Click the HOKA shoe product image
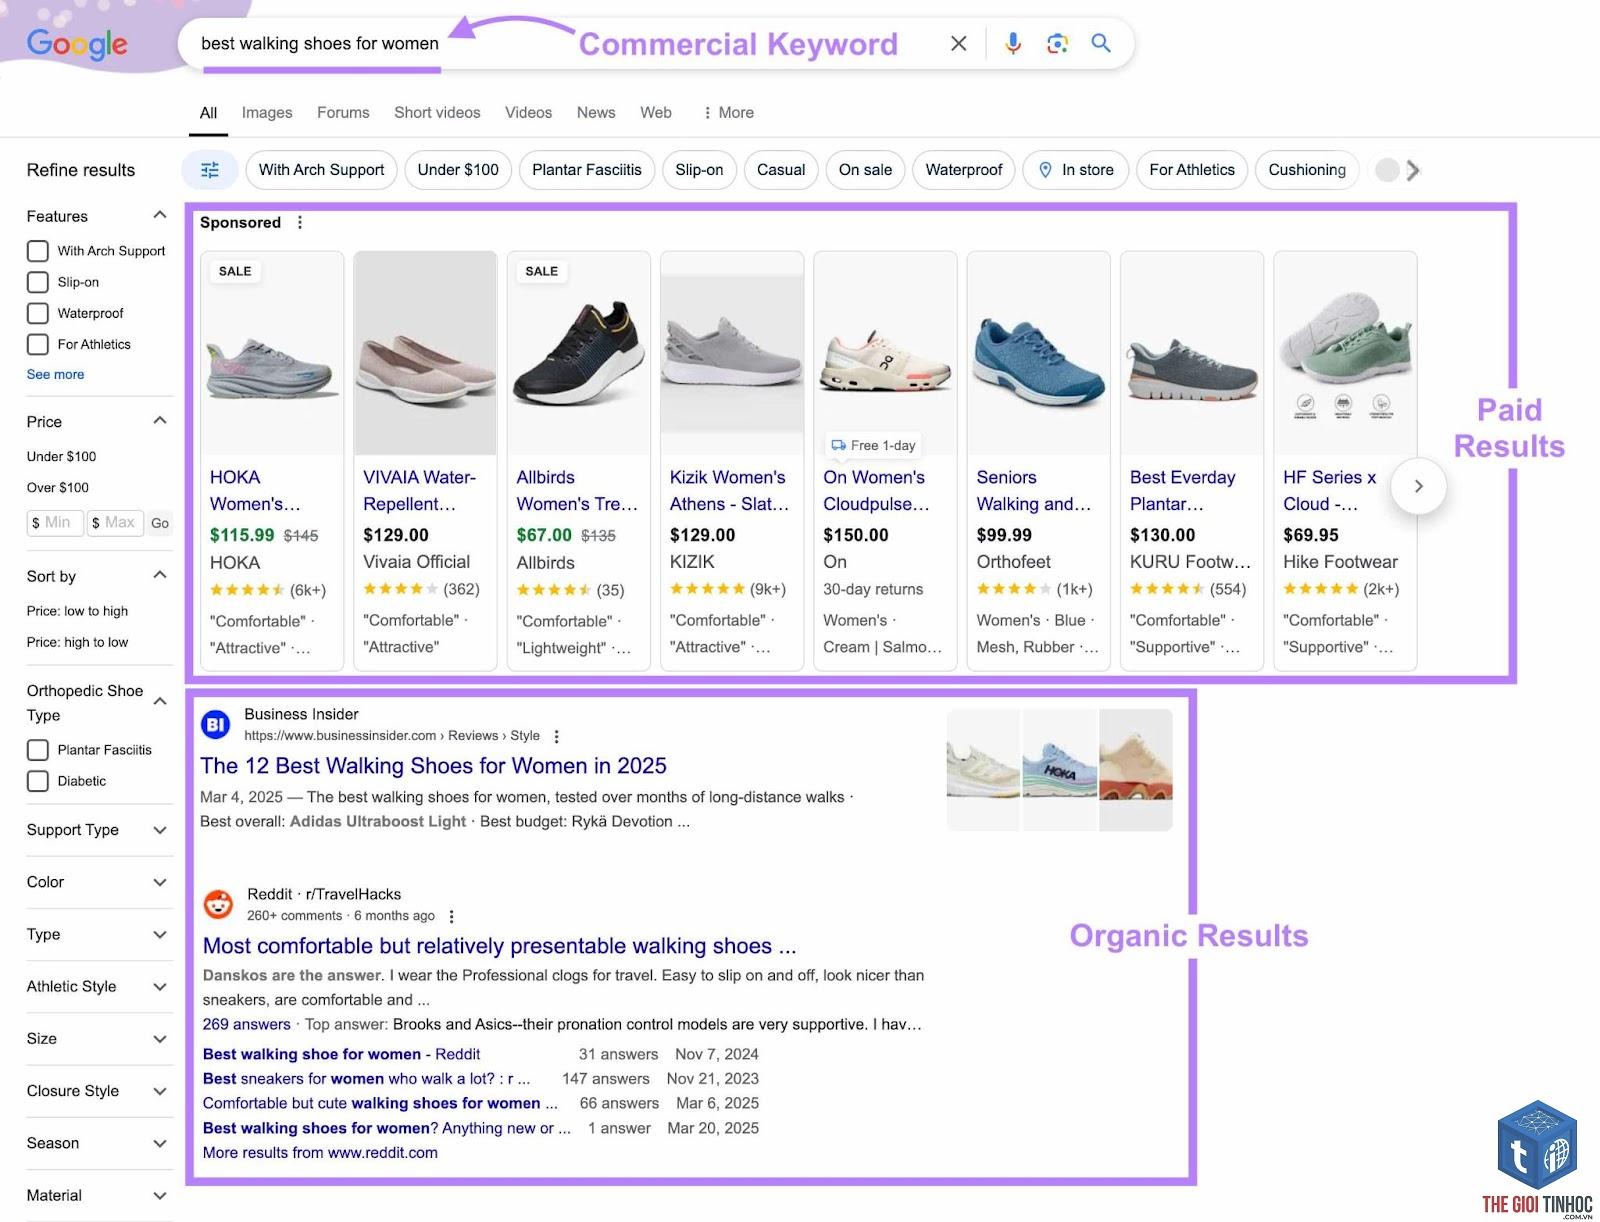1600x1222 pixels. (272, 355)
